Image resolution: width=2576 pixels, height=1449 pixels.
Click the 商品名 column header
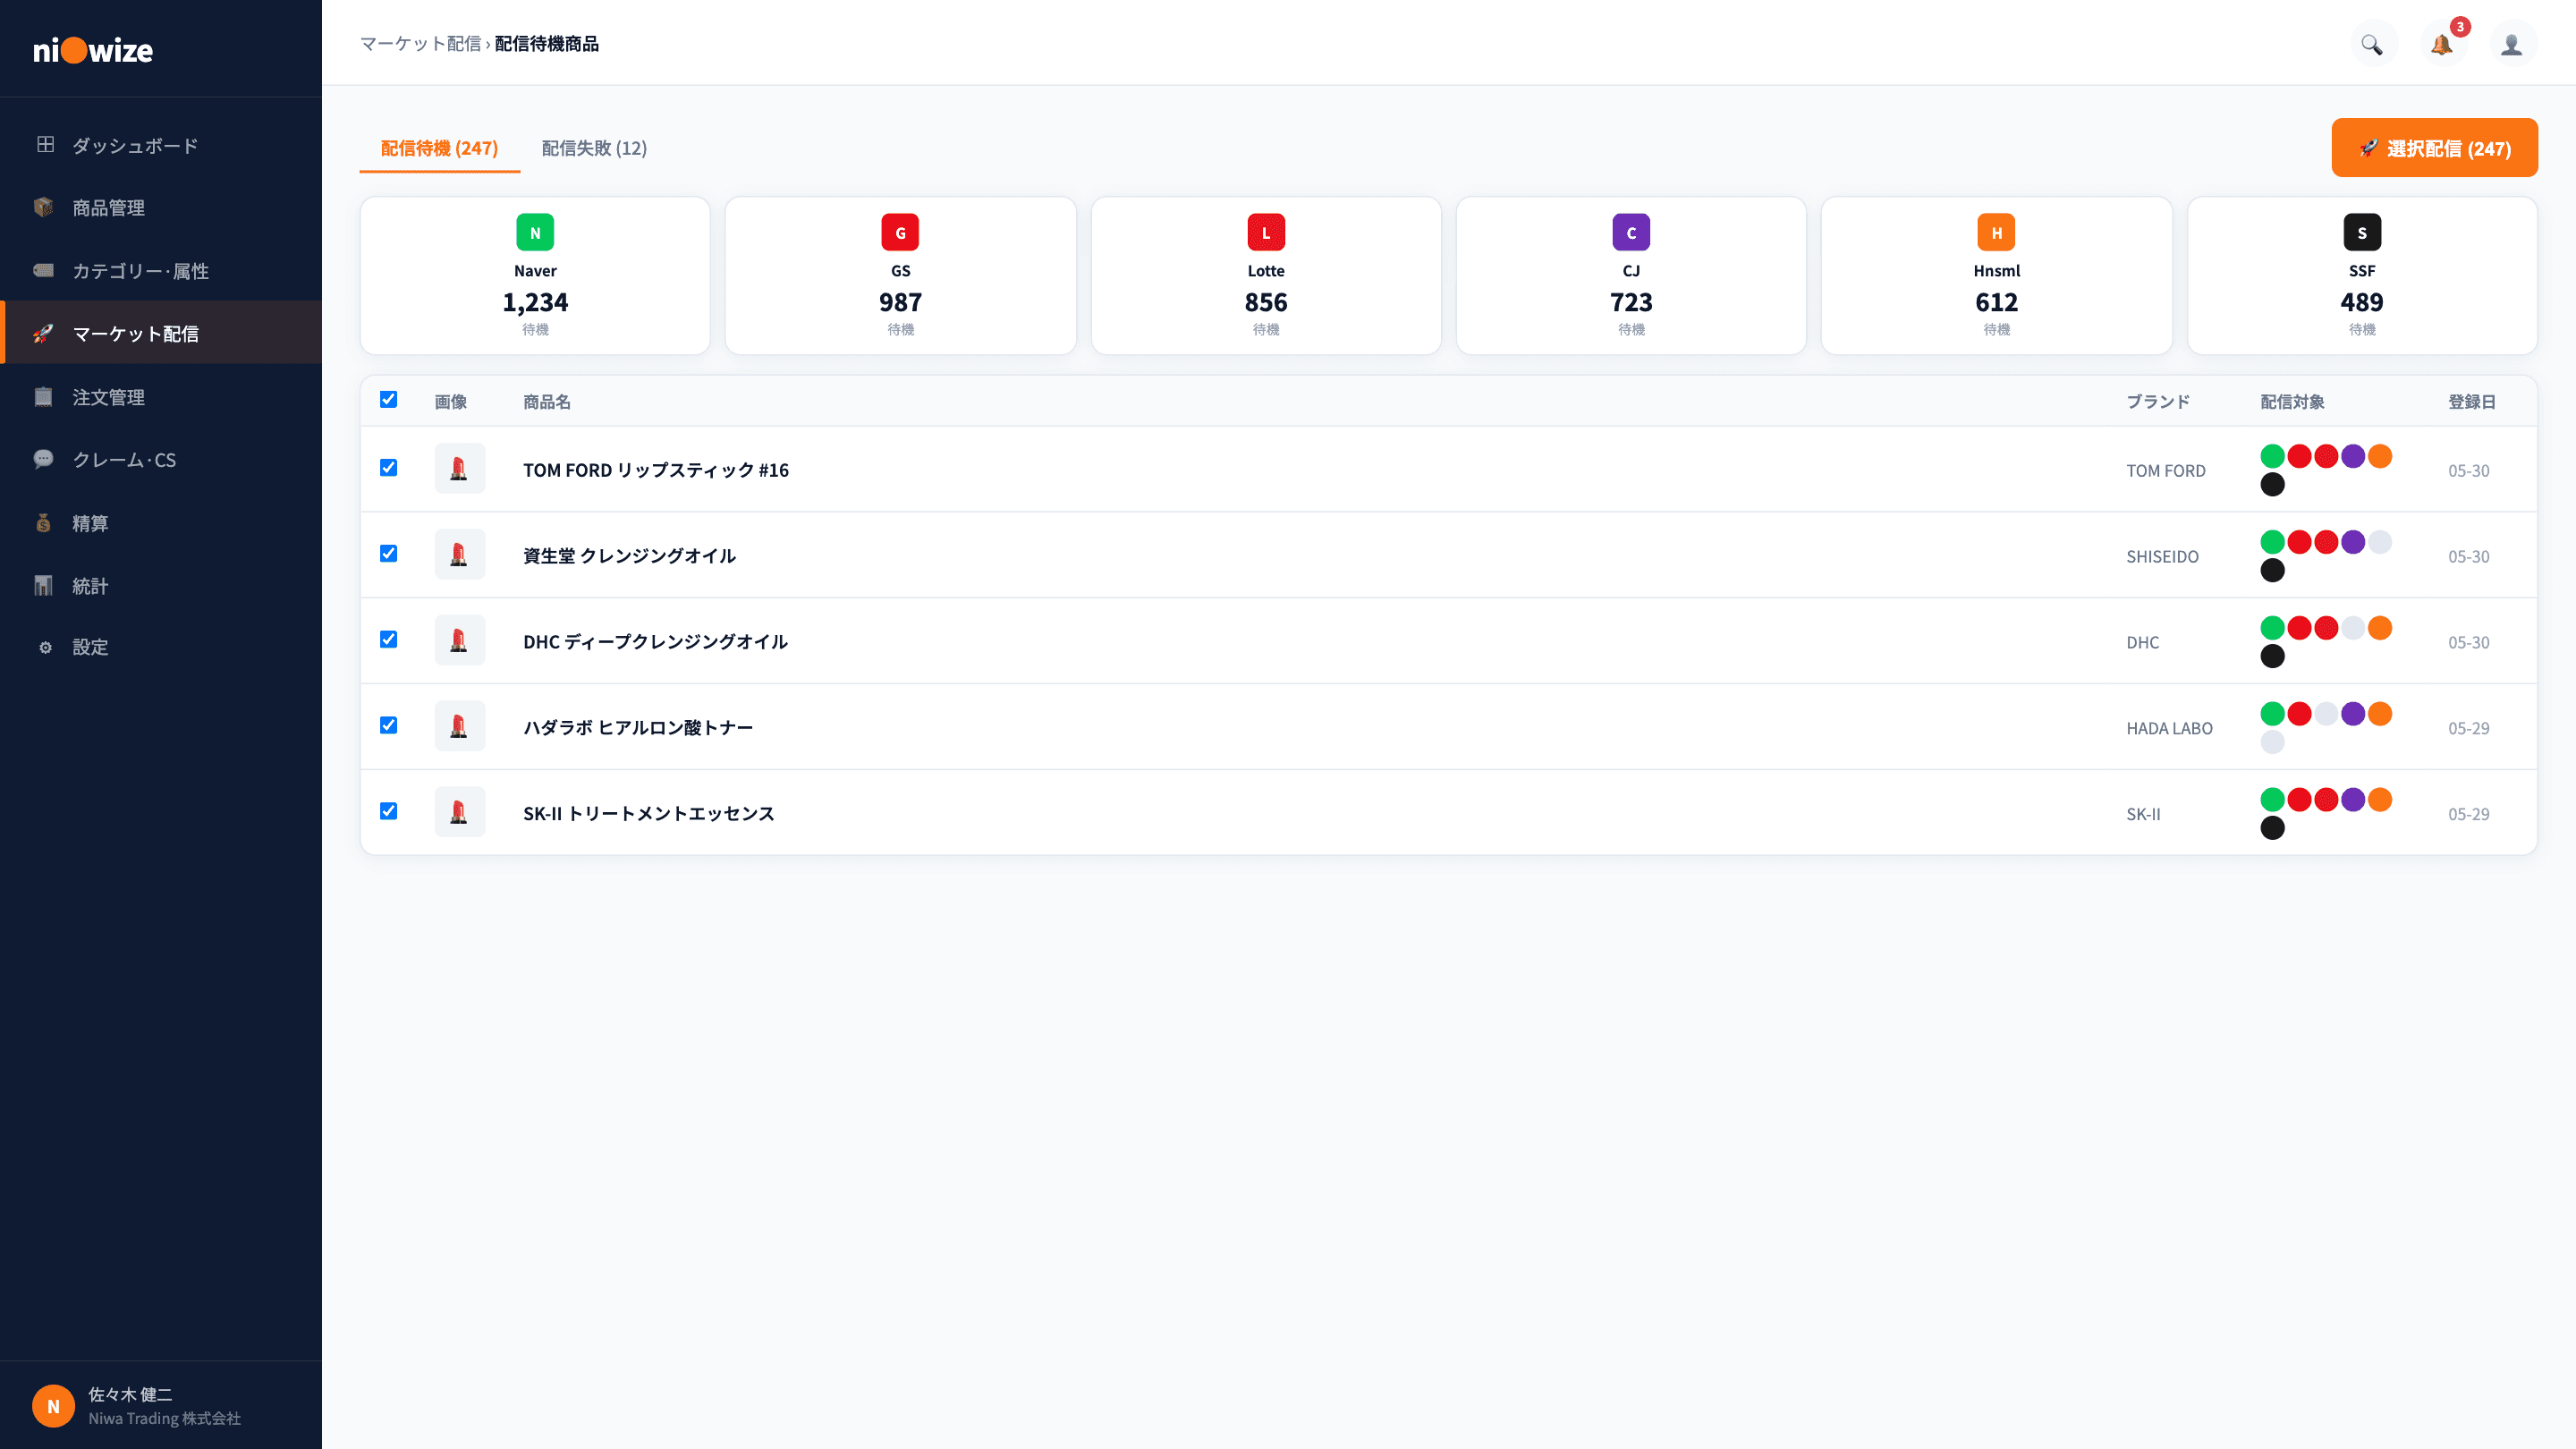(547, 402)
